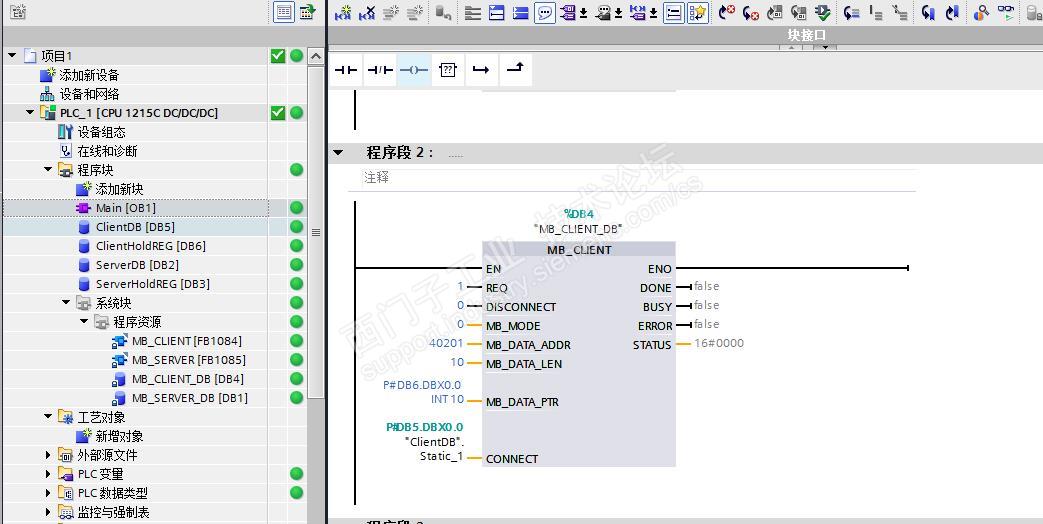The height and width of the screenshot is (524, 1043).
Task: Click the add row toolbar icon
Action: (x=414, y=12)
